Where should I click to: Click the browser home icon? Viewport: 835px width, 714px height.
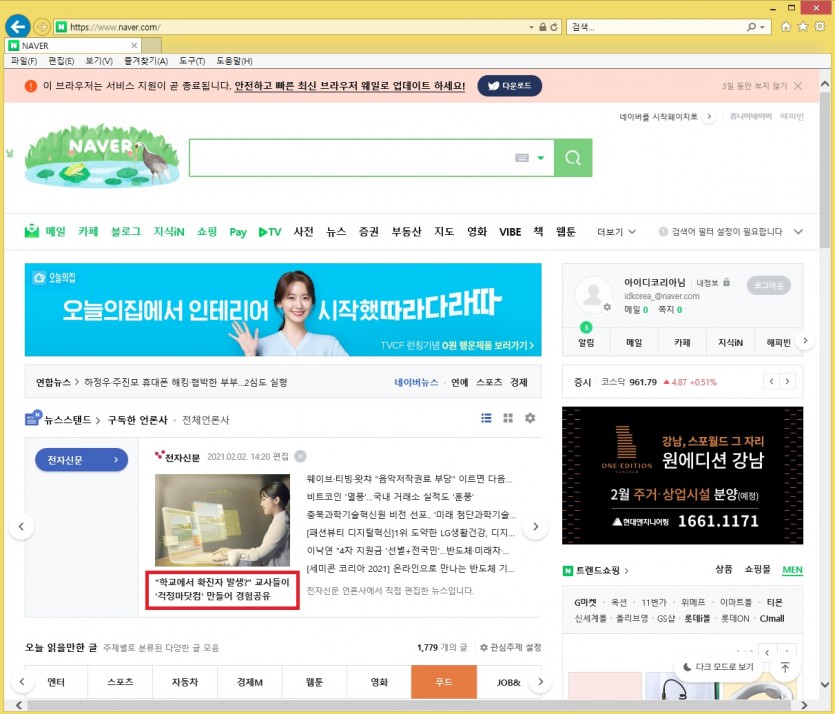[x=786, y=26]
